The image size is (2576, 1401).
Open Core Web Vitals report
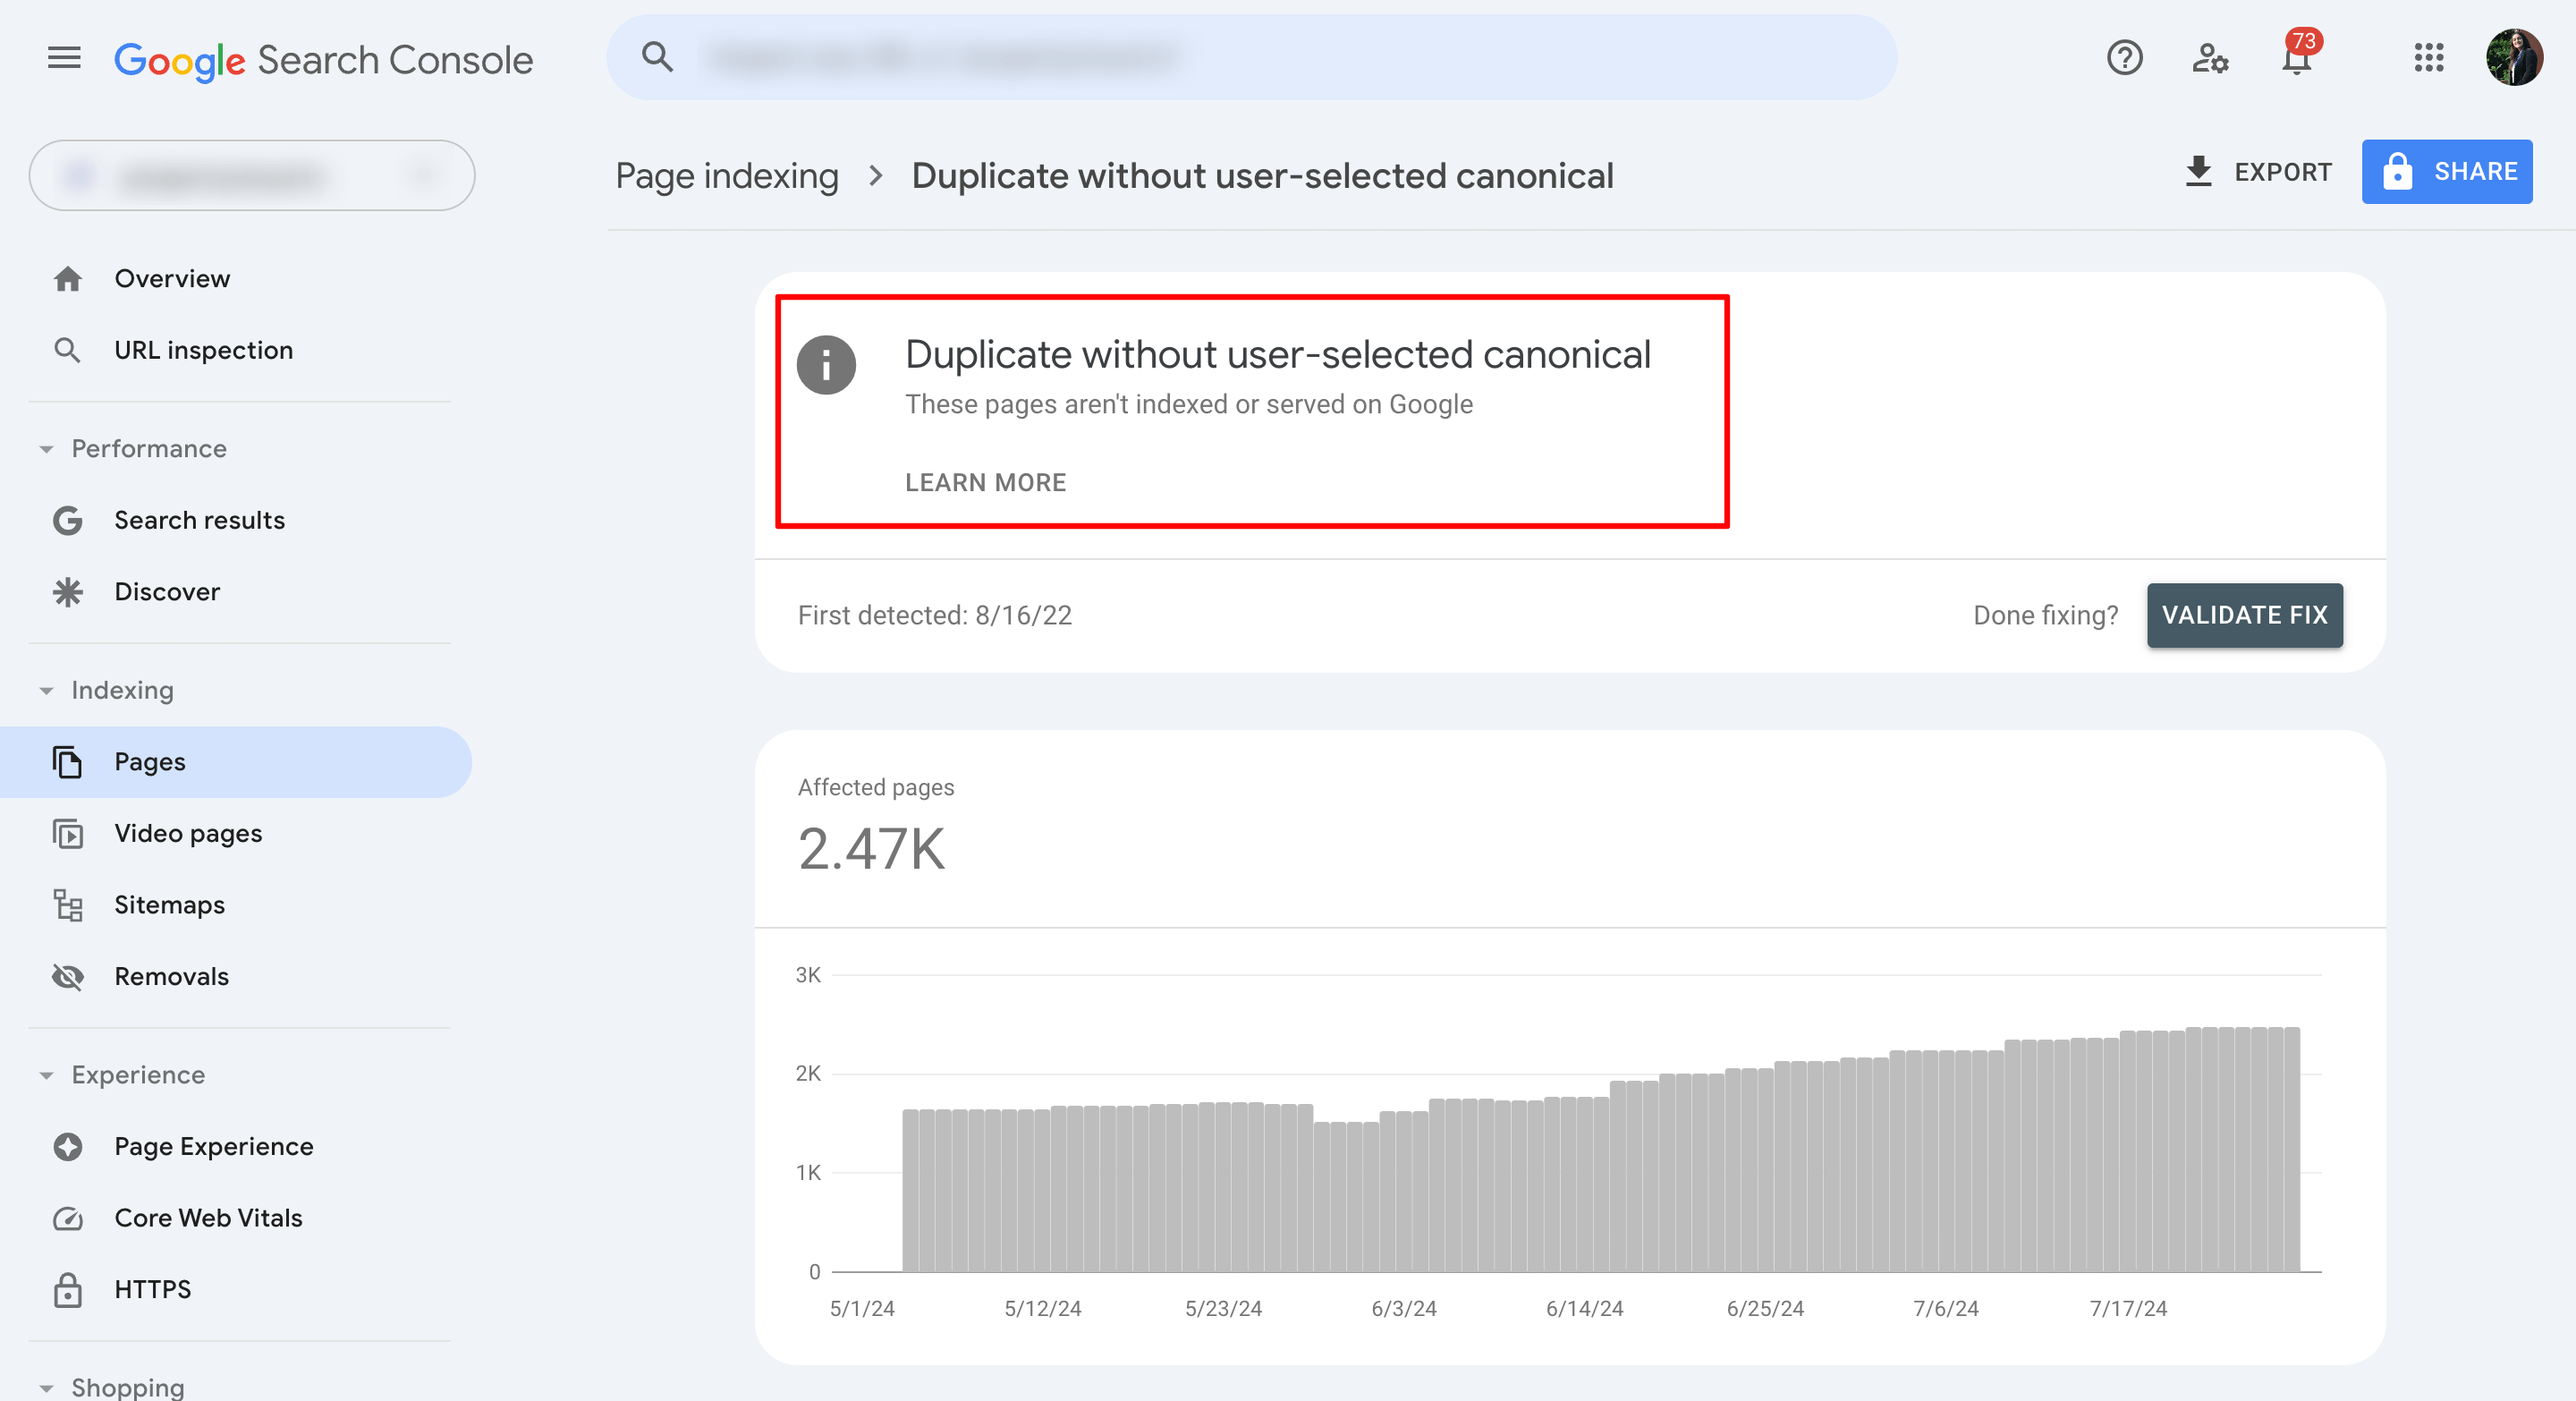click(208, 1218)
